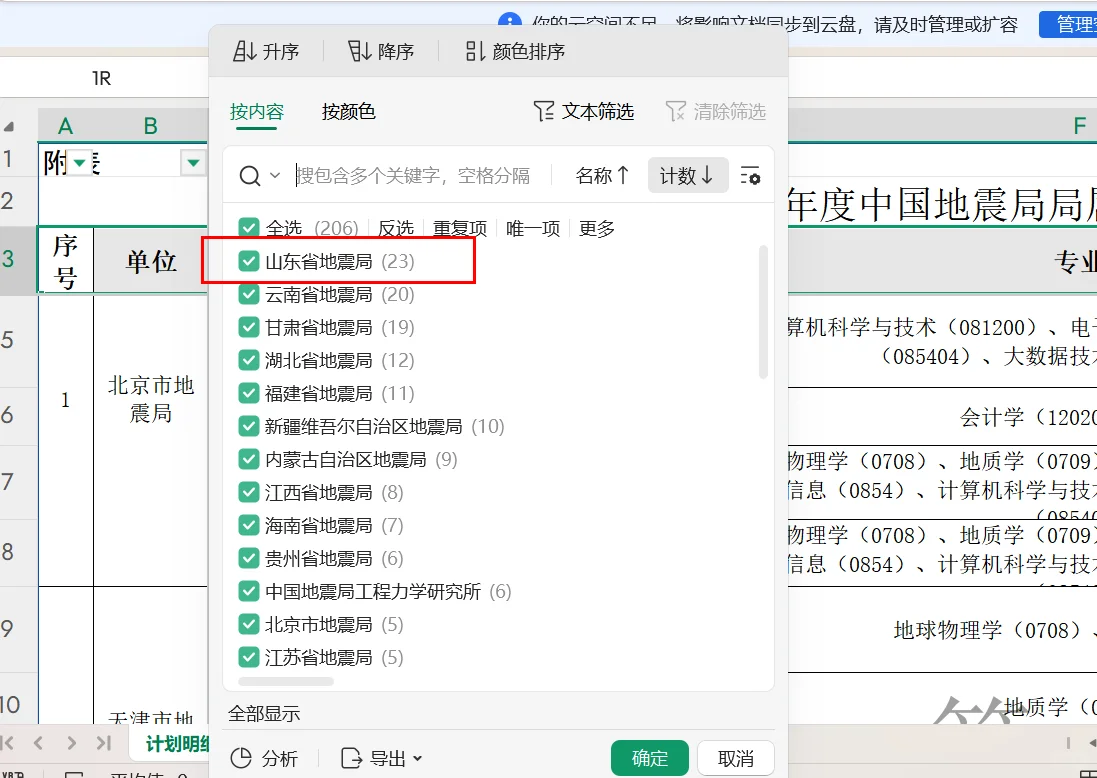Select column A header
1097x778 pixels.
point(66,126)
